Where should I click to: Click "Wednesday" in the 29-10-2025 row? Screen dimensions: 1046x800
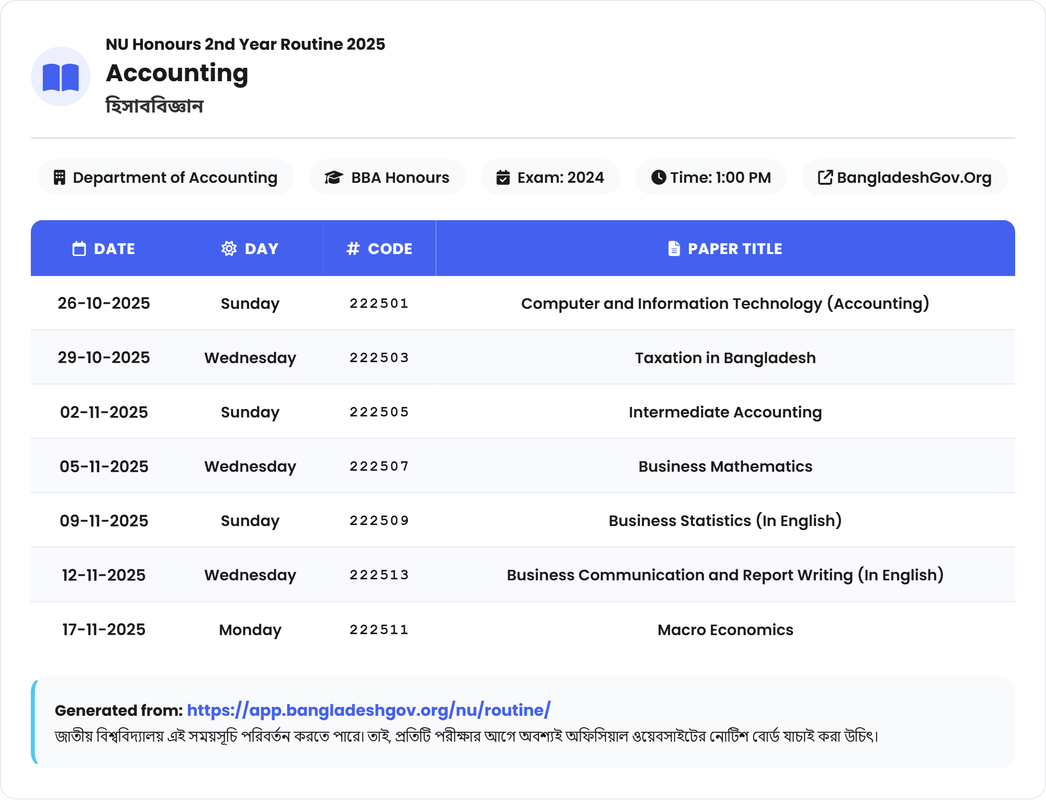pyautogui.click(x=250, y=358)
